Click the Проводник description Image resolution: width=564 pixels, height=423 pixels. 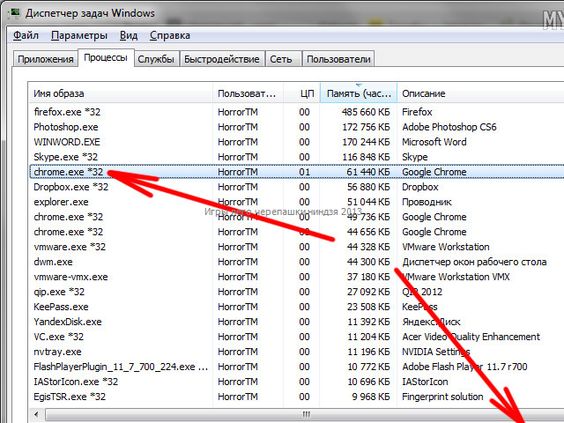pyautogui.click(x=427, y=202)
